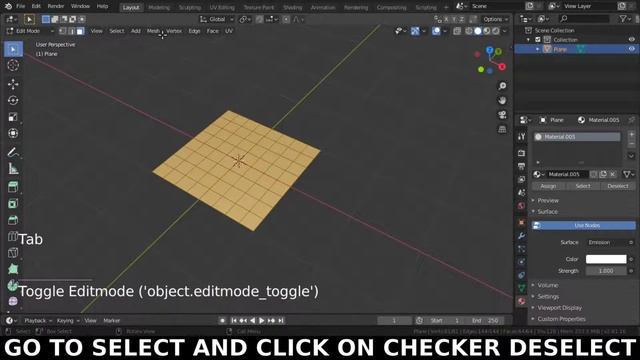Open the Face menu
Image resolution: width=640 pixels, height=360 pixels.
tap(212, 31)
